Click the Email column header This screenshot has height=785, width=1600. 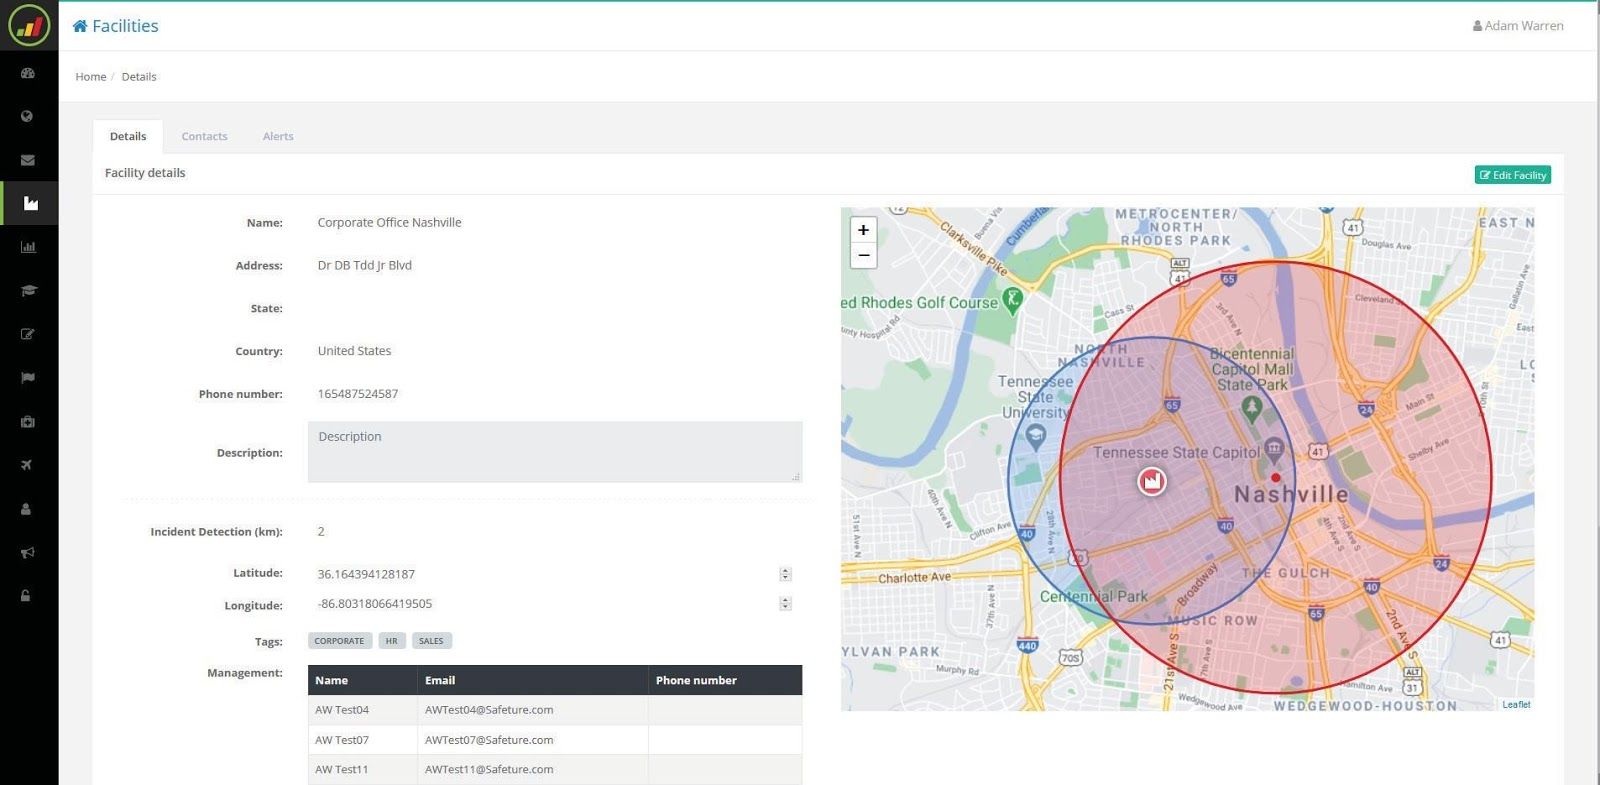[x=533, y=680]
